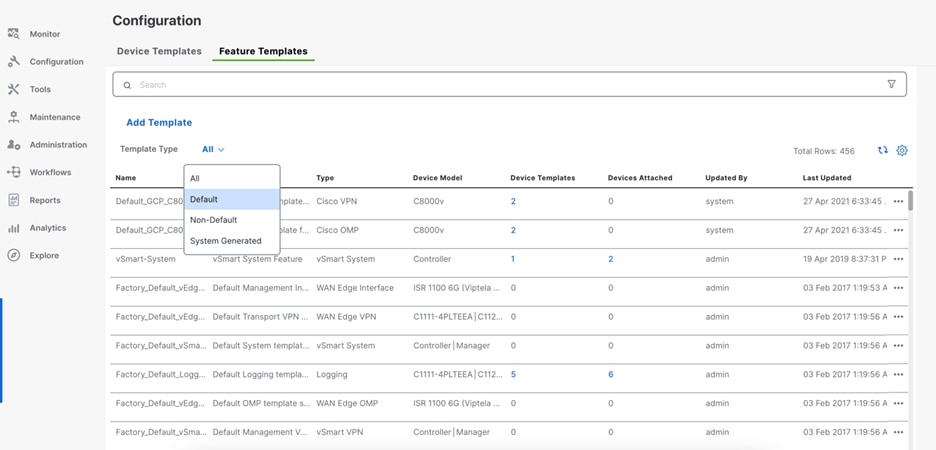The height and width of the screenshot is (450, 936).
Task: Open actions menu for Cisco OMP row
Action: (x=898, y=230)
